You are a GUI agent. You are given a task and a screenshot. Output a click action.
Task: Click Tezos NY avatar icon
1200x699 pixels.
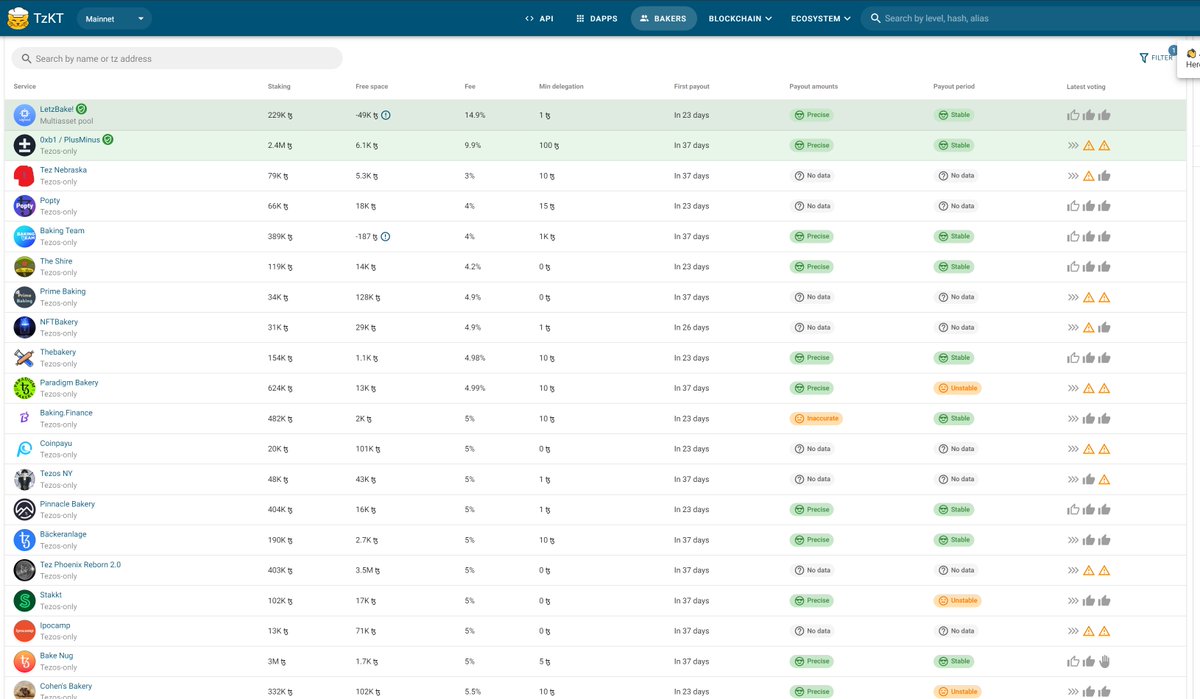point(24,479)
